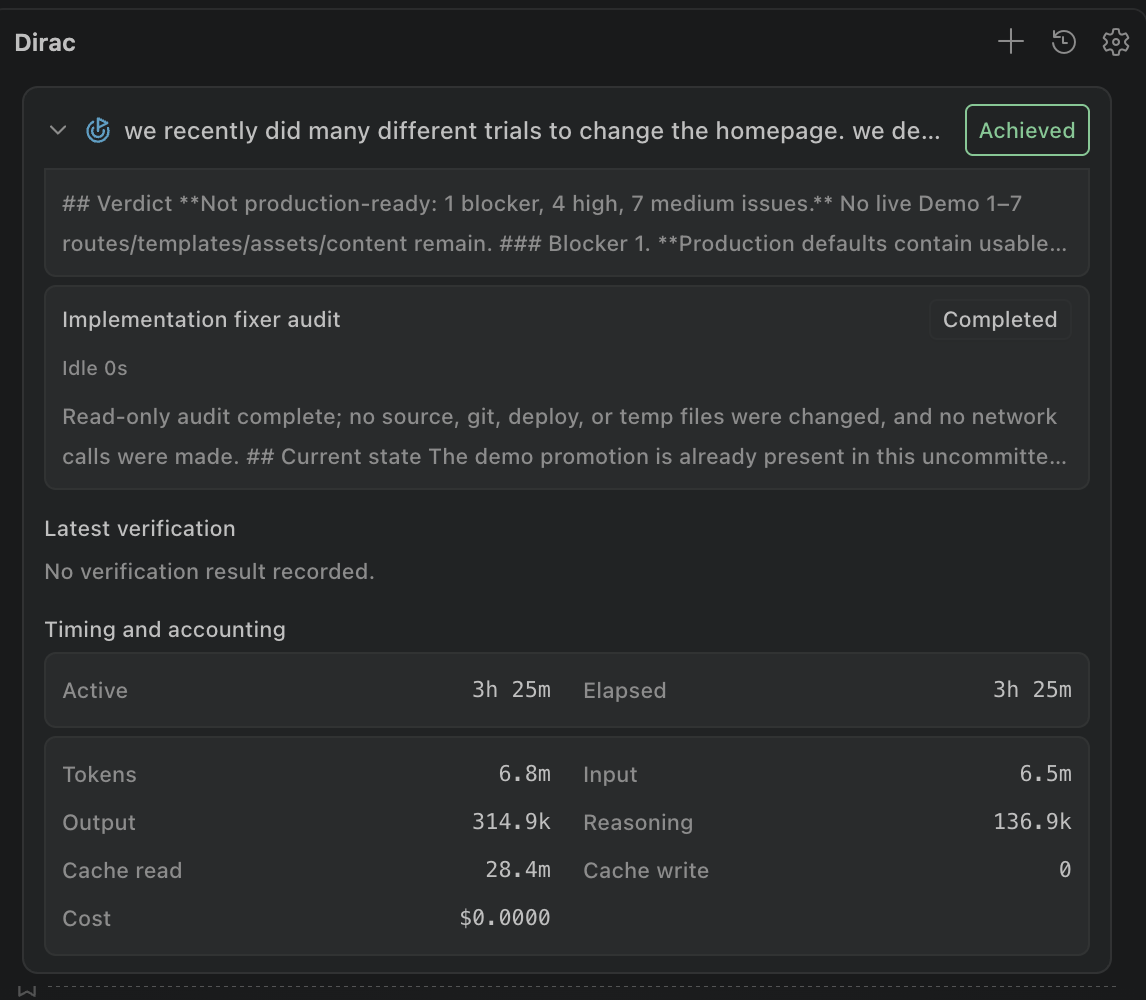1146x1000 pixels.
Task: Open the task history clock icon
Action: [1063, 42]
